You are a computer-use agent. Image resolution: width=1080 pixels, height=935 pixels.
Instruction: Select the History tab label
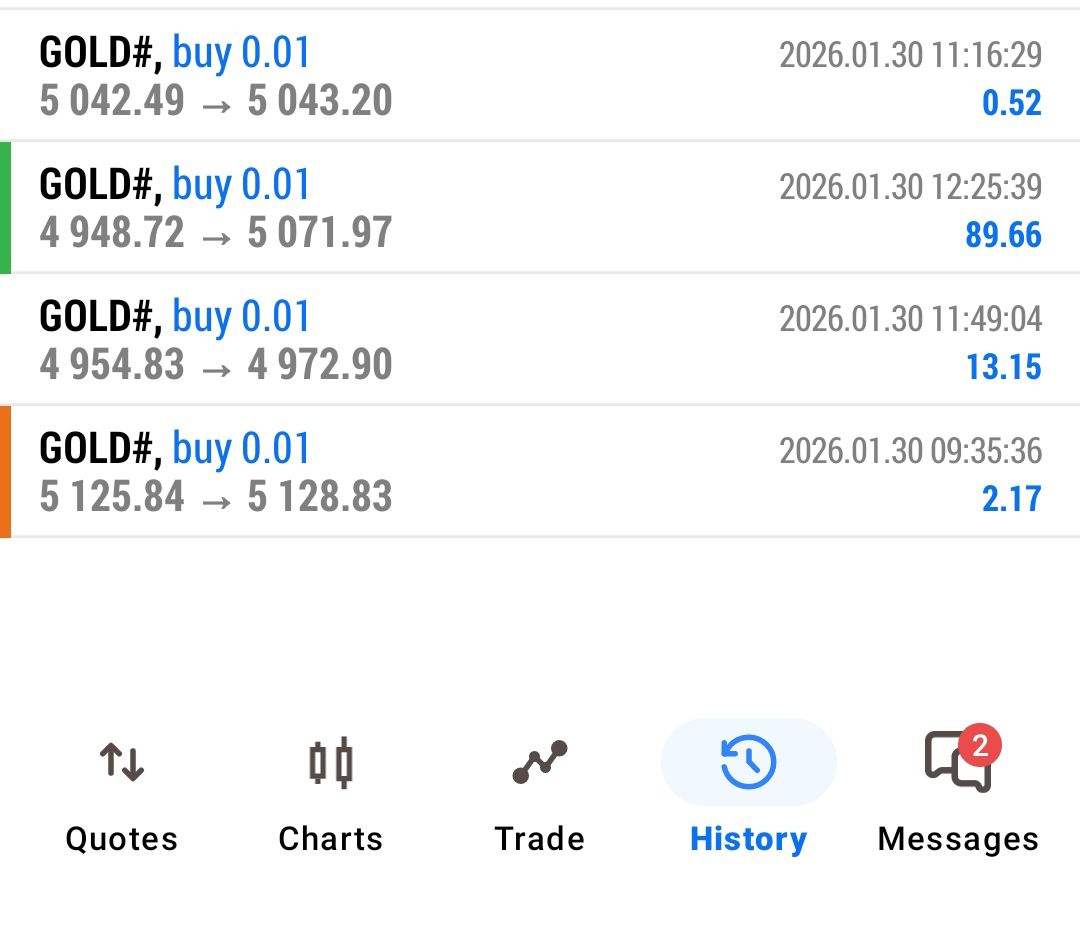point(748,839)
